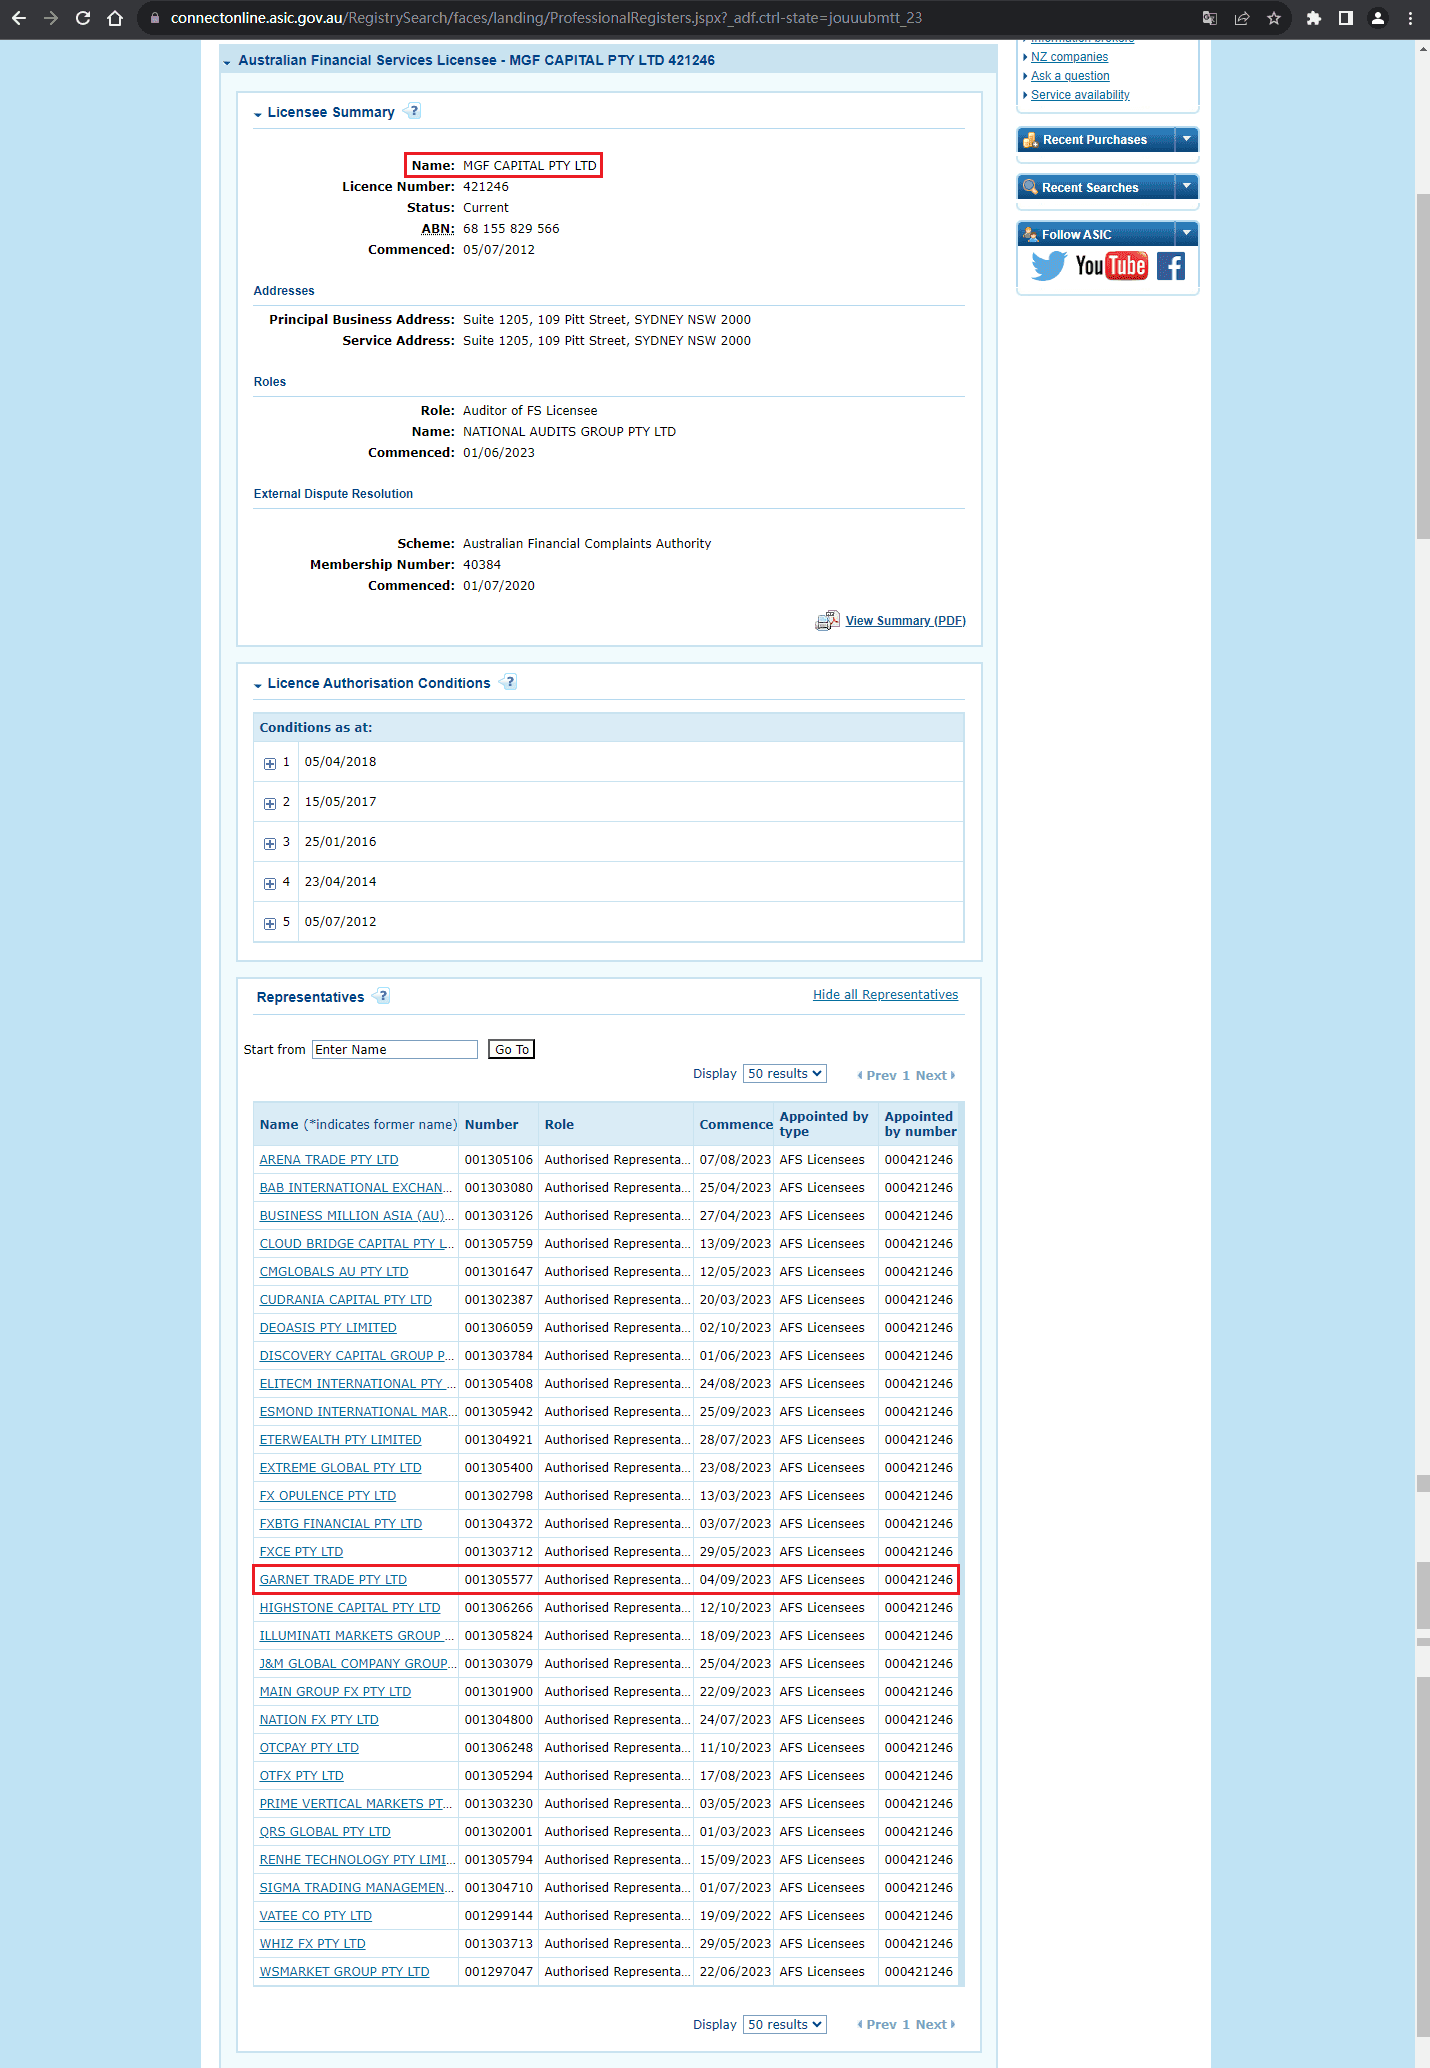Open the browser profile avatar icon
The image size is (1430, 2068).
click(1378, 18)
